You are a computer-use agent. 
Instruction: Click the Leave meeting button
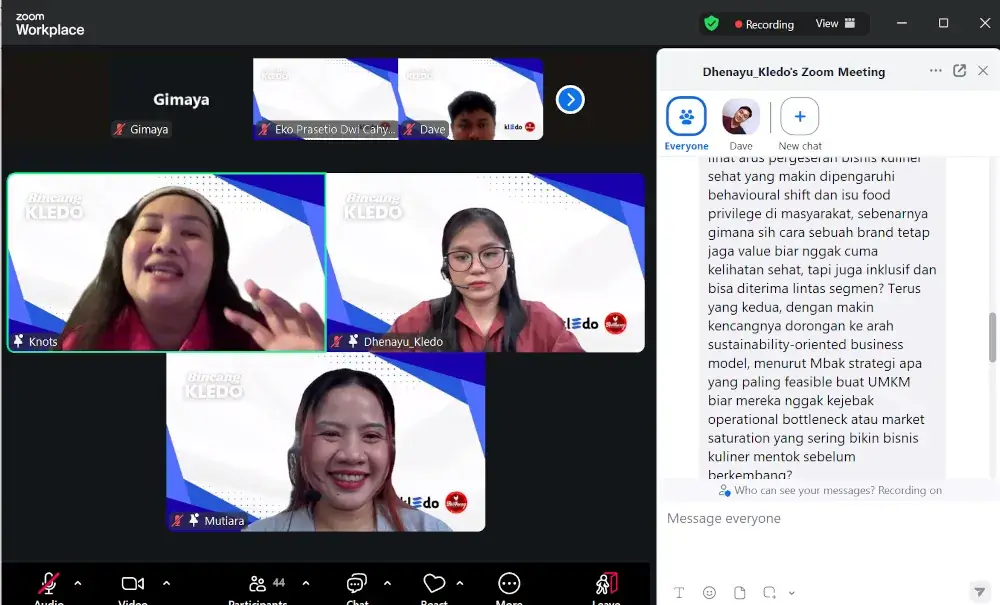[x=606, y=586]
